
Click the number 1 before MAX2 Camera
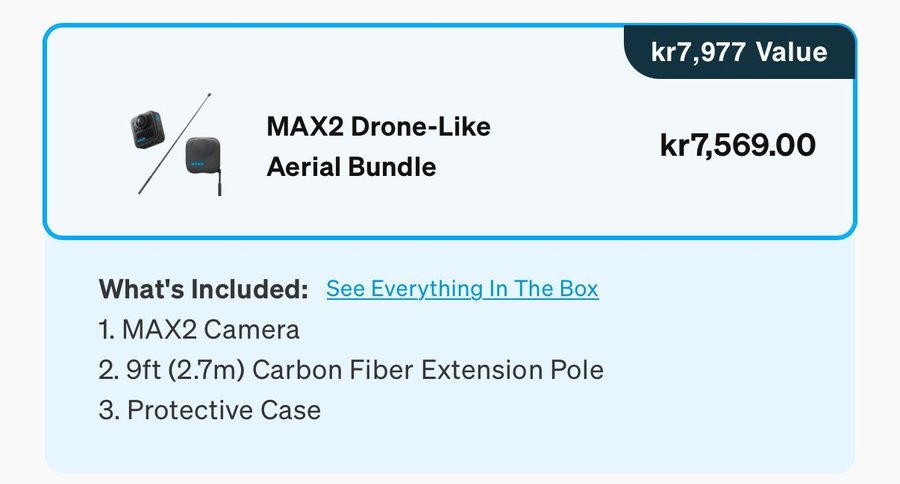(104, 329)
